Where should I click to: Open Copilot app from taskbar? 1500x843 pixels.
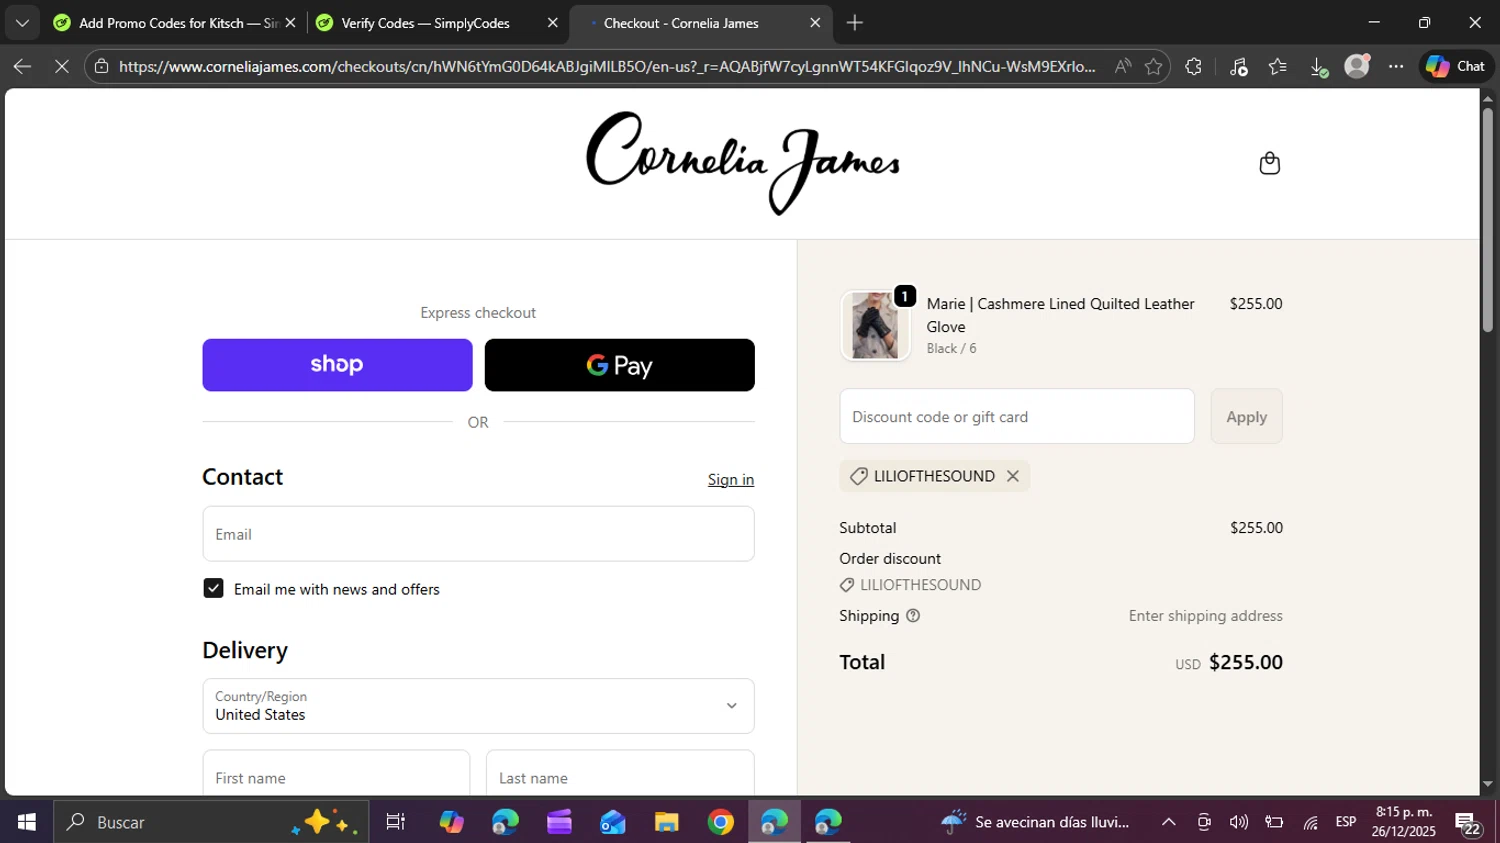pos(452,822)
